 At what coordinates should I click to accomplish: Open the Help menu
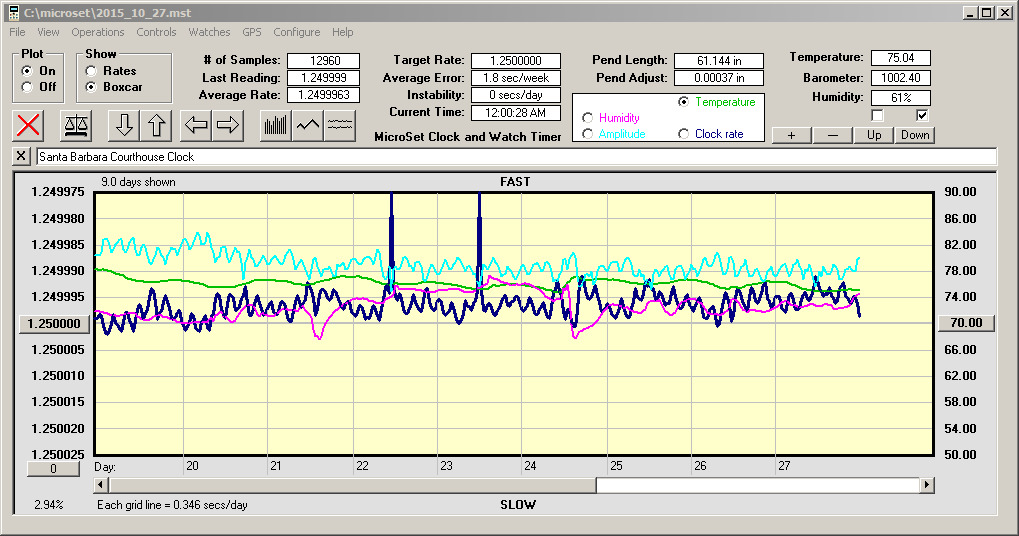click(x=342, y=32)
